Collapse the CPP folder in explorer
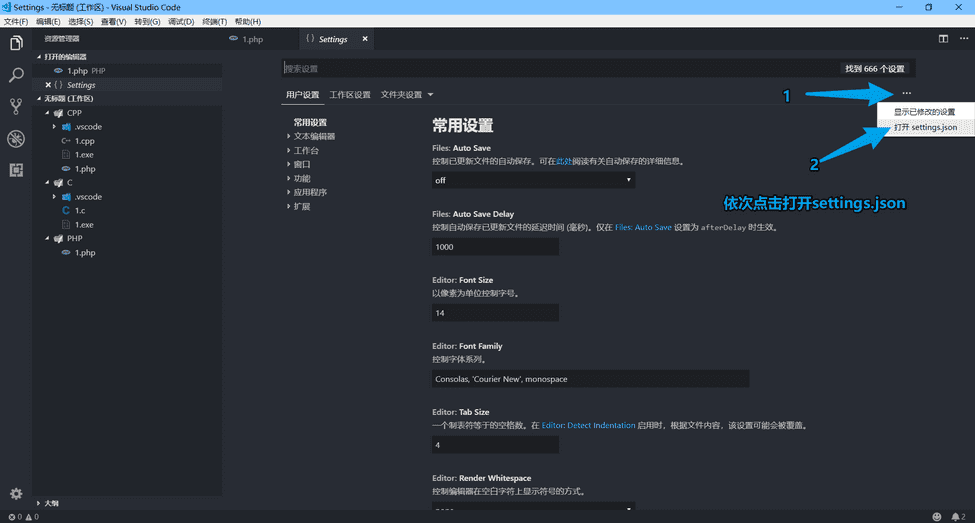Image resolution: width=975 pixels, height=523 pixels. pos(47,113)
